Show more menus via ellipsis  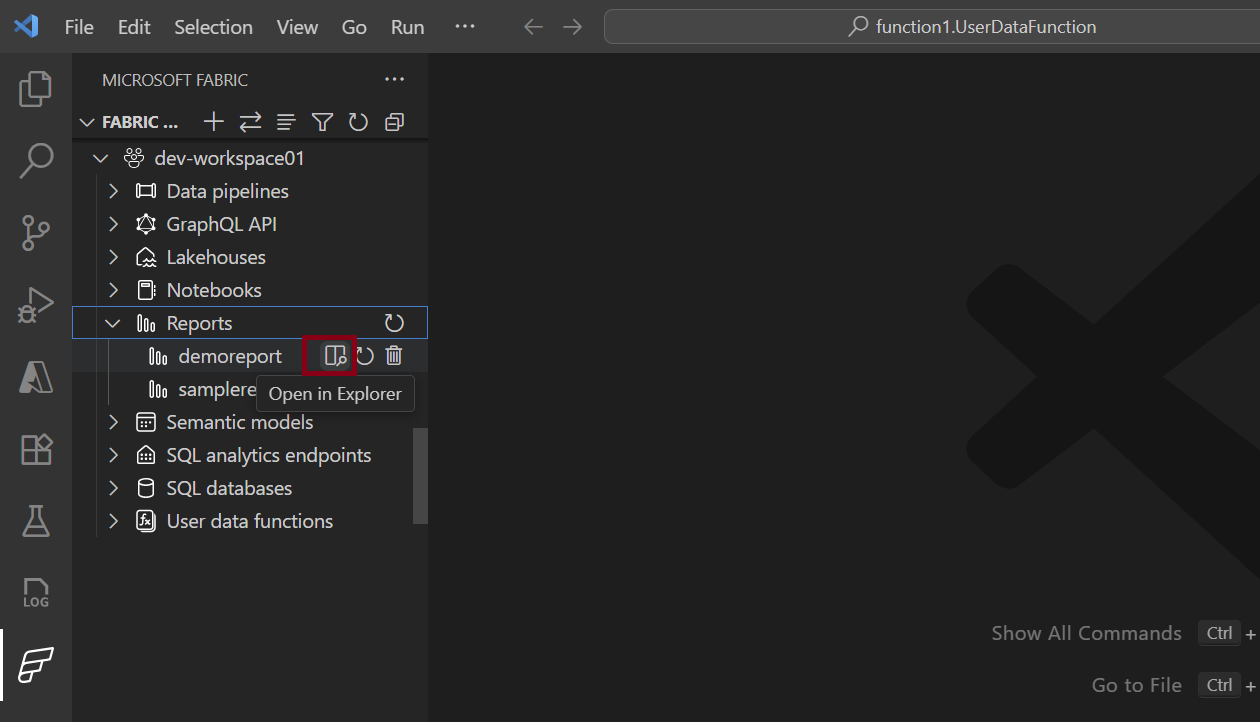pyautogui.click(x=465, y=27)
